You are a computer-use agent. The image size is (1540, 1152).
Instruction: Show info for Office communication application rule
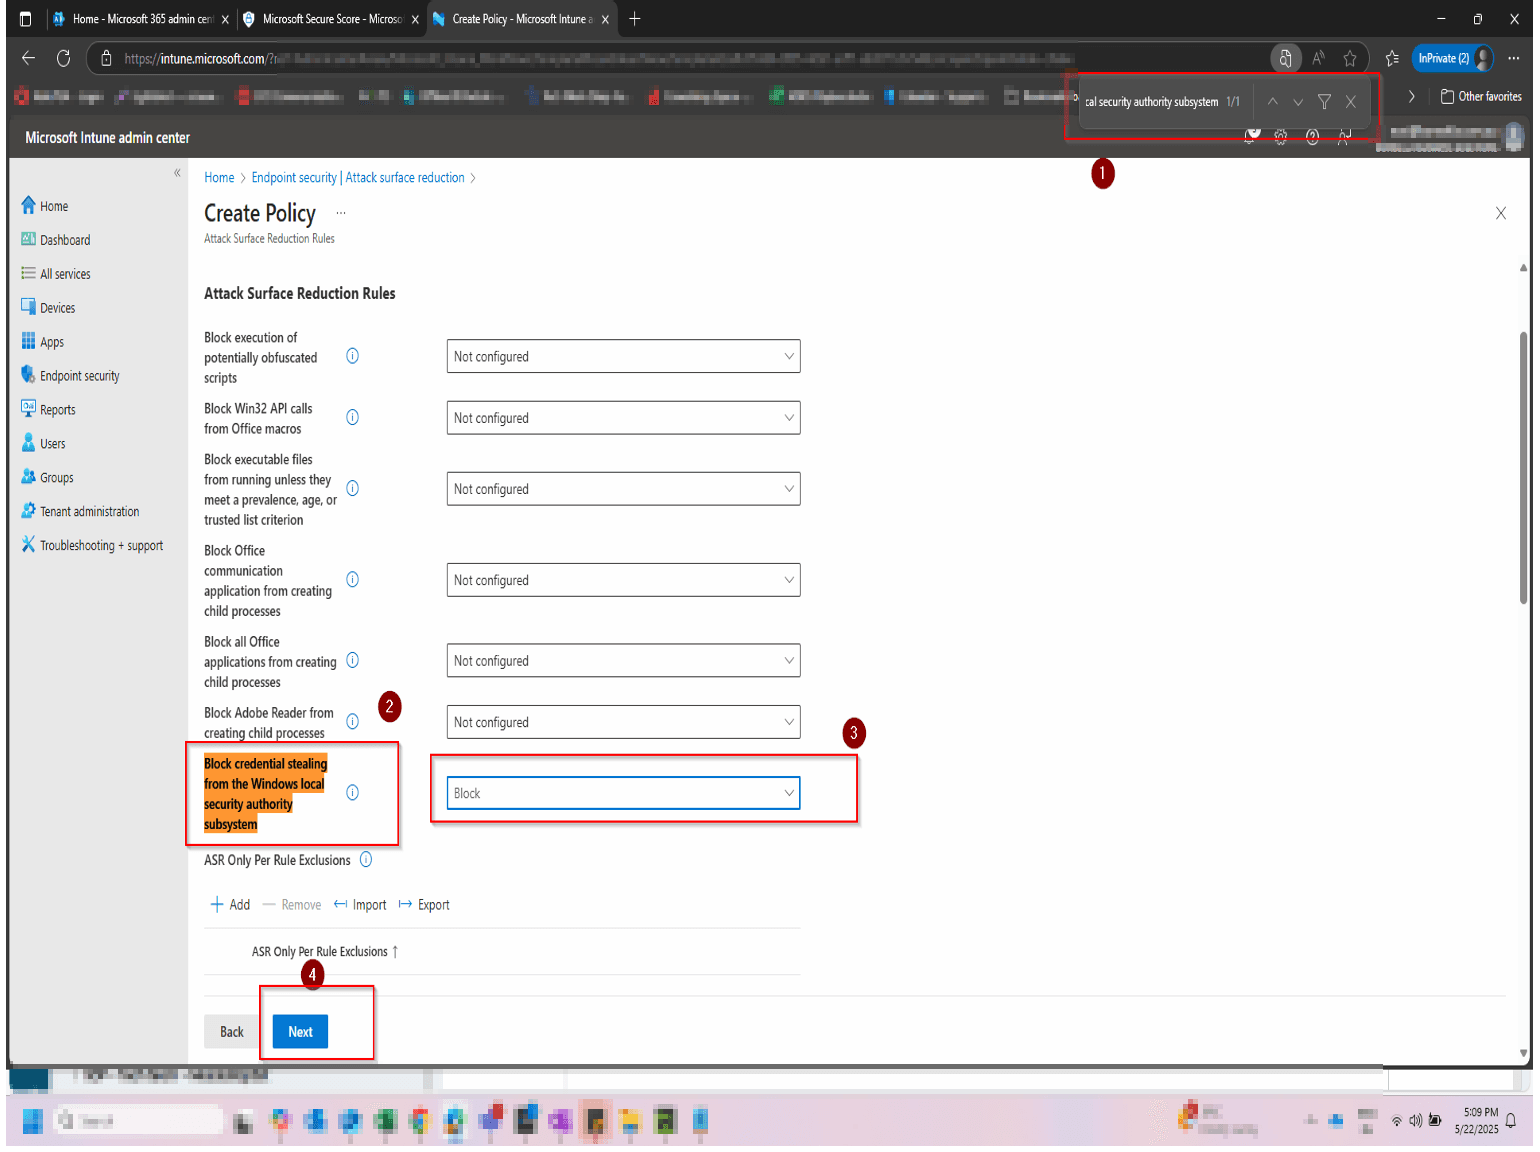point(353,580)
